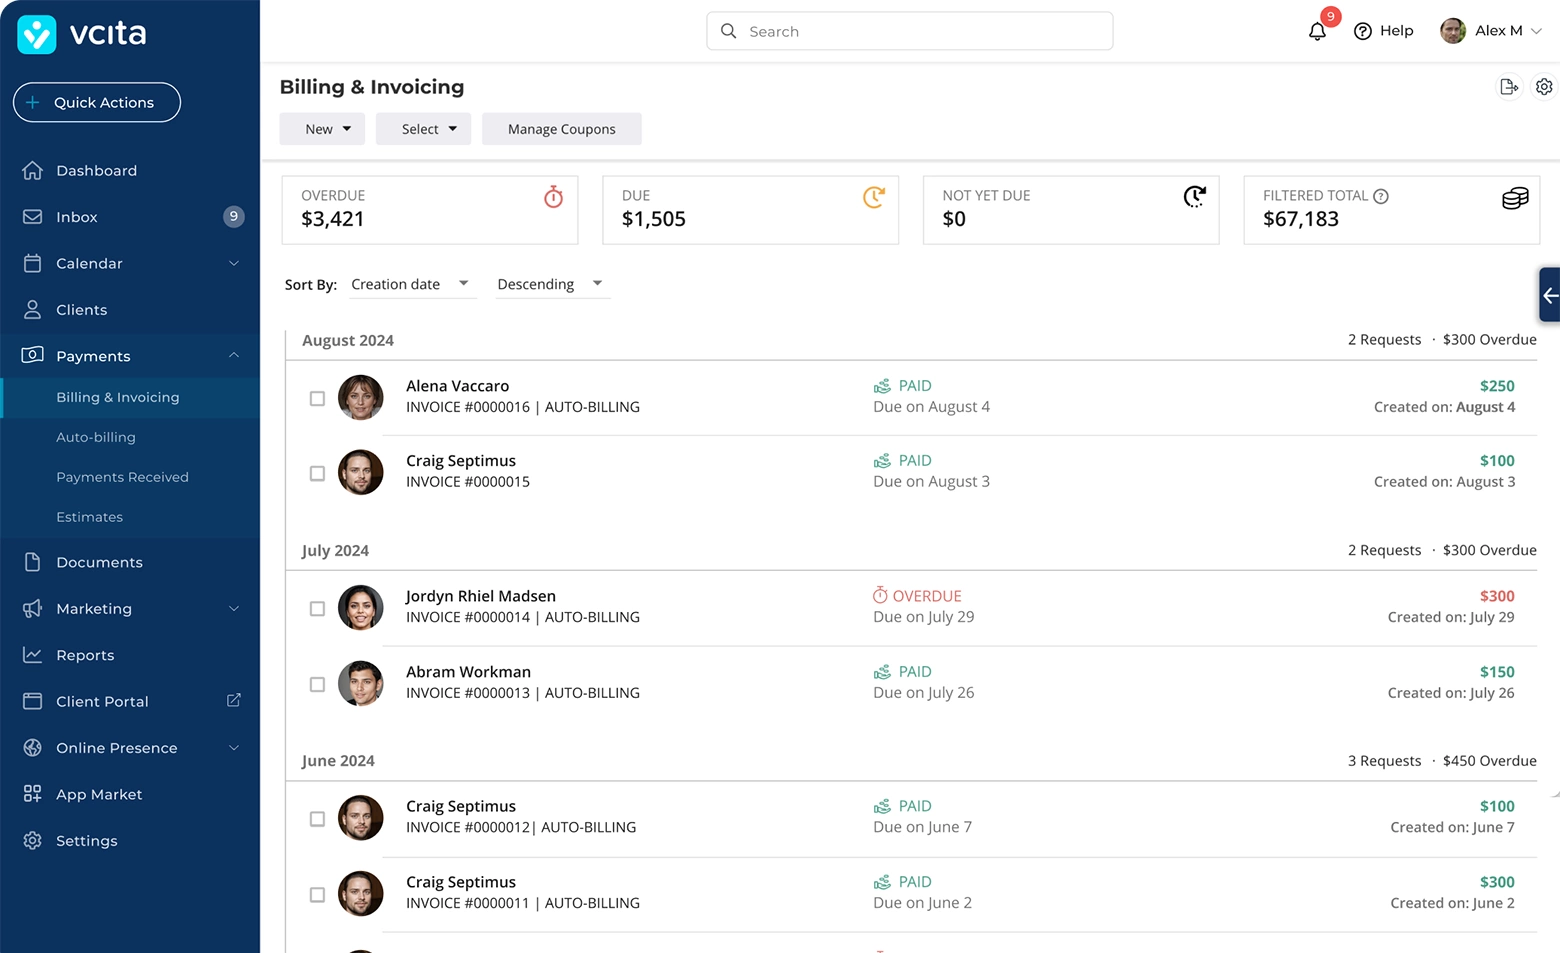Expand the Descending order dropdown
The image size is (1560, 953).
550,284
